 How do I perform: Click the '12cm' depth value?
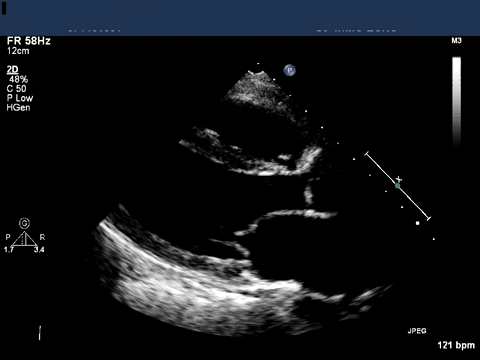tap(18, 51)
